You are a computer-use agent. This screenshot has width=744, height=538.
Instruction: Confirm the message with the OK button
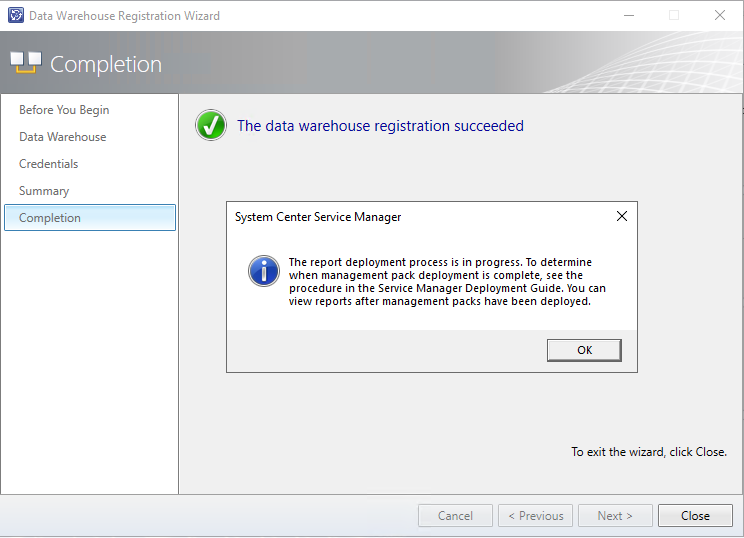(584, 350)
